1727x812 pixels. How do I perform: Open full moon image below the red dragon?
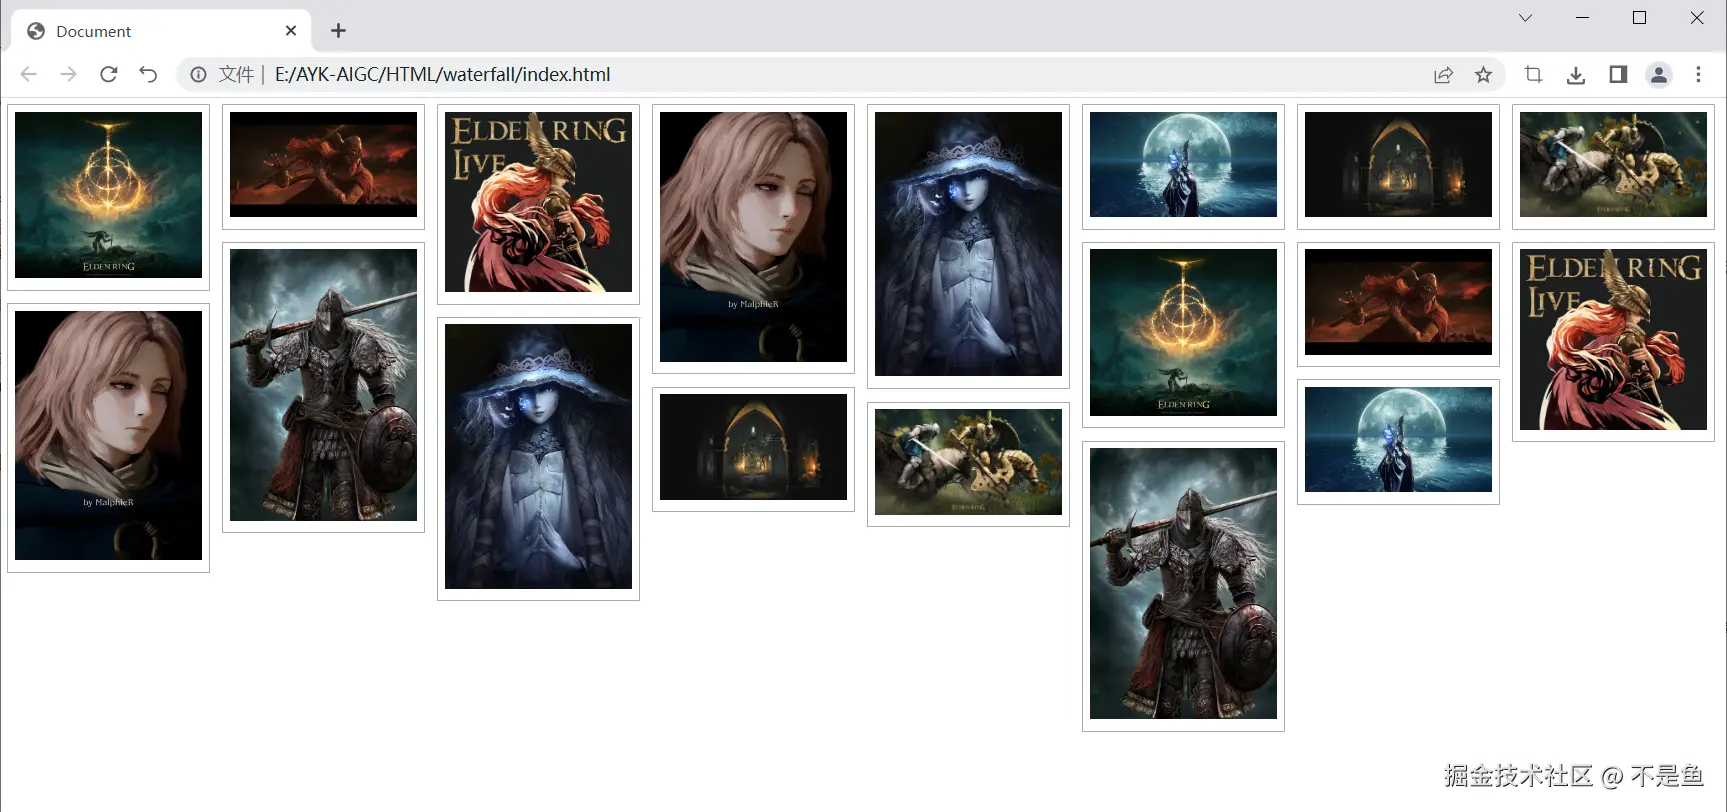coord(1398,440)
